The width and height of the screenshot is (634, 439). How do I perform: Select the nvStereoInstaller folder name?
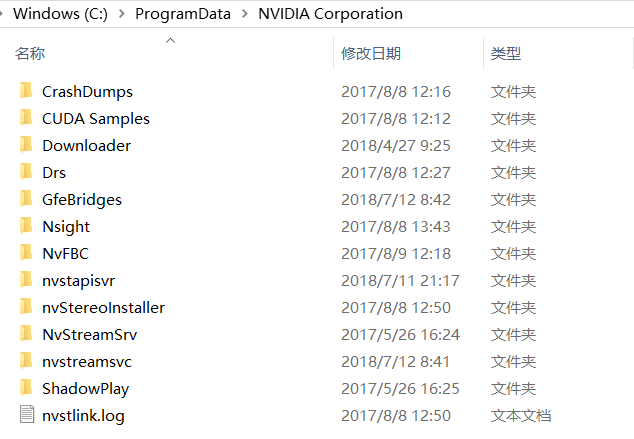pyautogui.click(x=104, y=308)
